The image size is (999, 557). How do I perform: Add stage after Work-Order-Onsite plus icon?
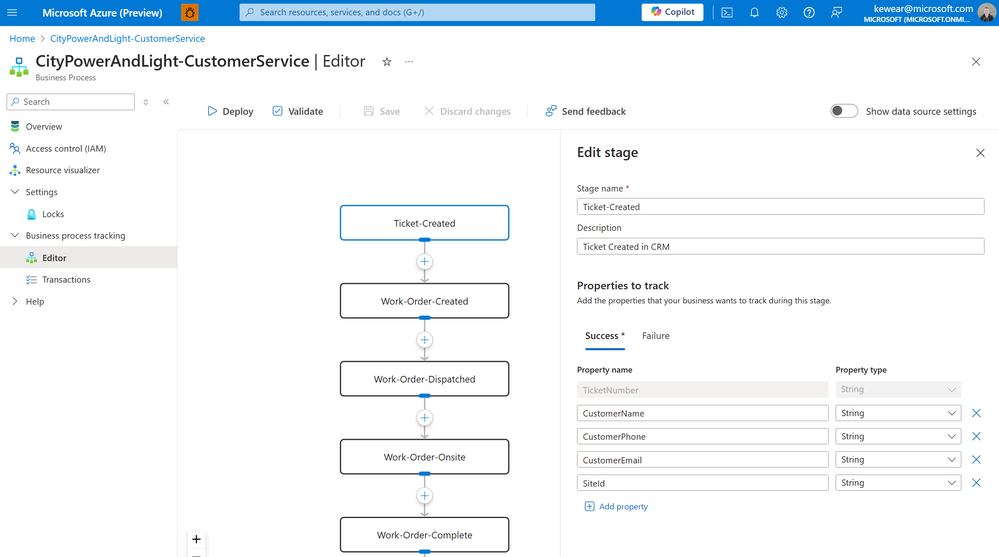424,496
